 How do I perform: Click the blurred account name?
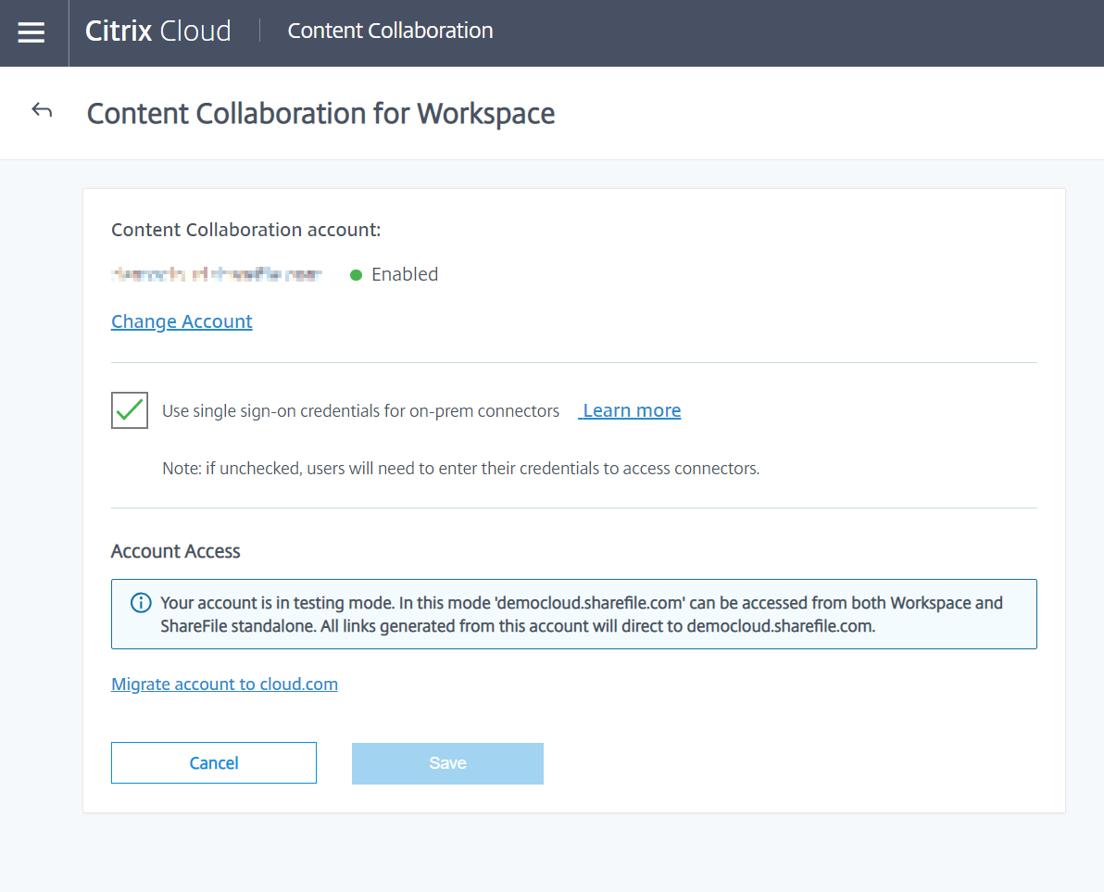tap(217, 275)
